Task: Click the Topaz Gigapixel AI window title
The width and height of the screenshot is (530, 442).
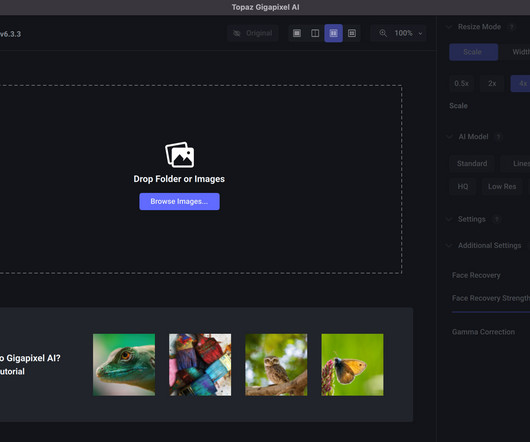Action: tap(266, 7)
